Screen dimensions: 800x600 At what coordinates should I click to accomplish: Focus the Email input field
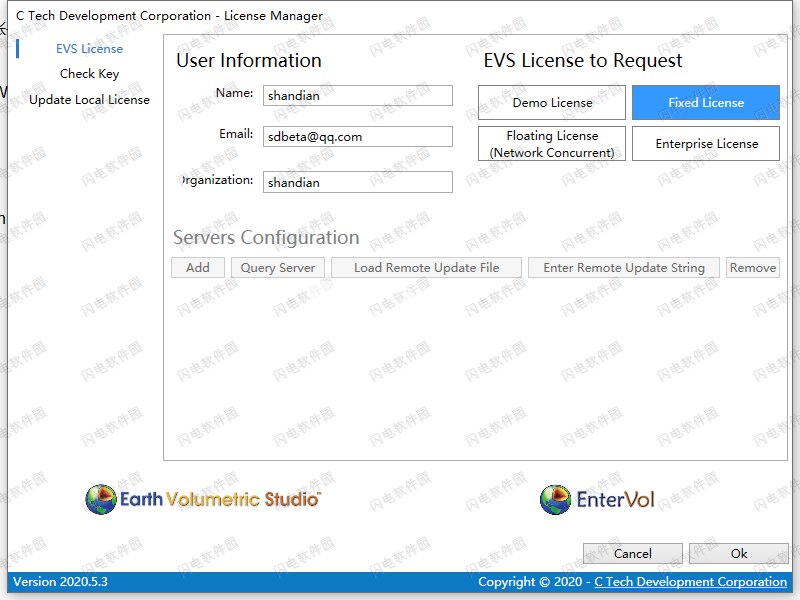358,136
